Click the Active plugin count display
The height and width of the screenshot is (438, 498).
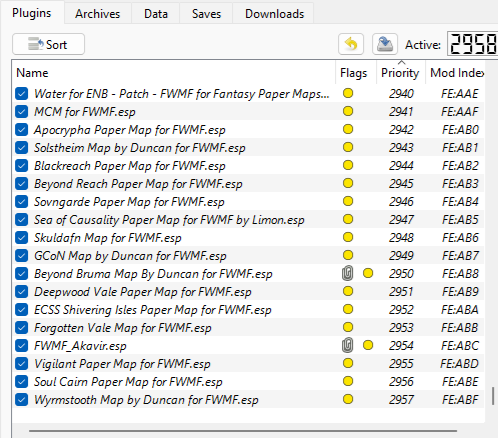coord(473,44)
